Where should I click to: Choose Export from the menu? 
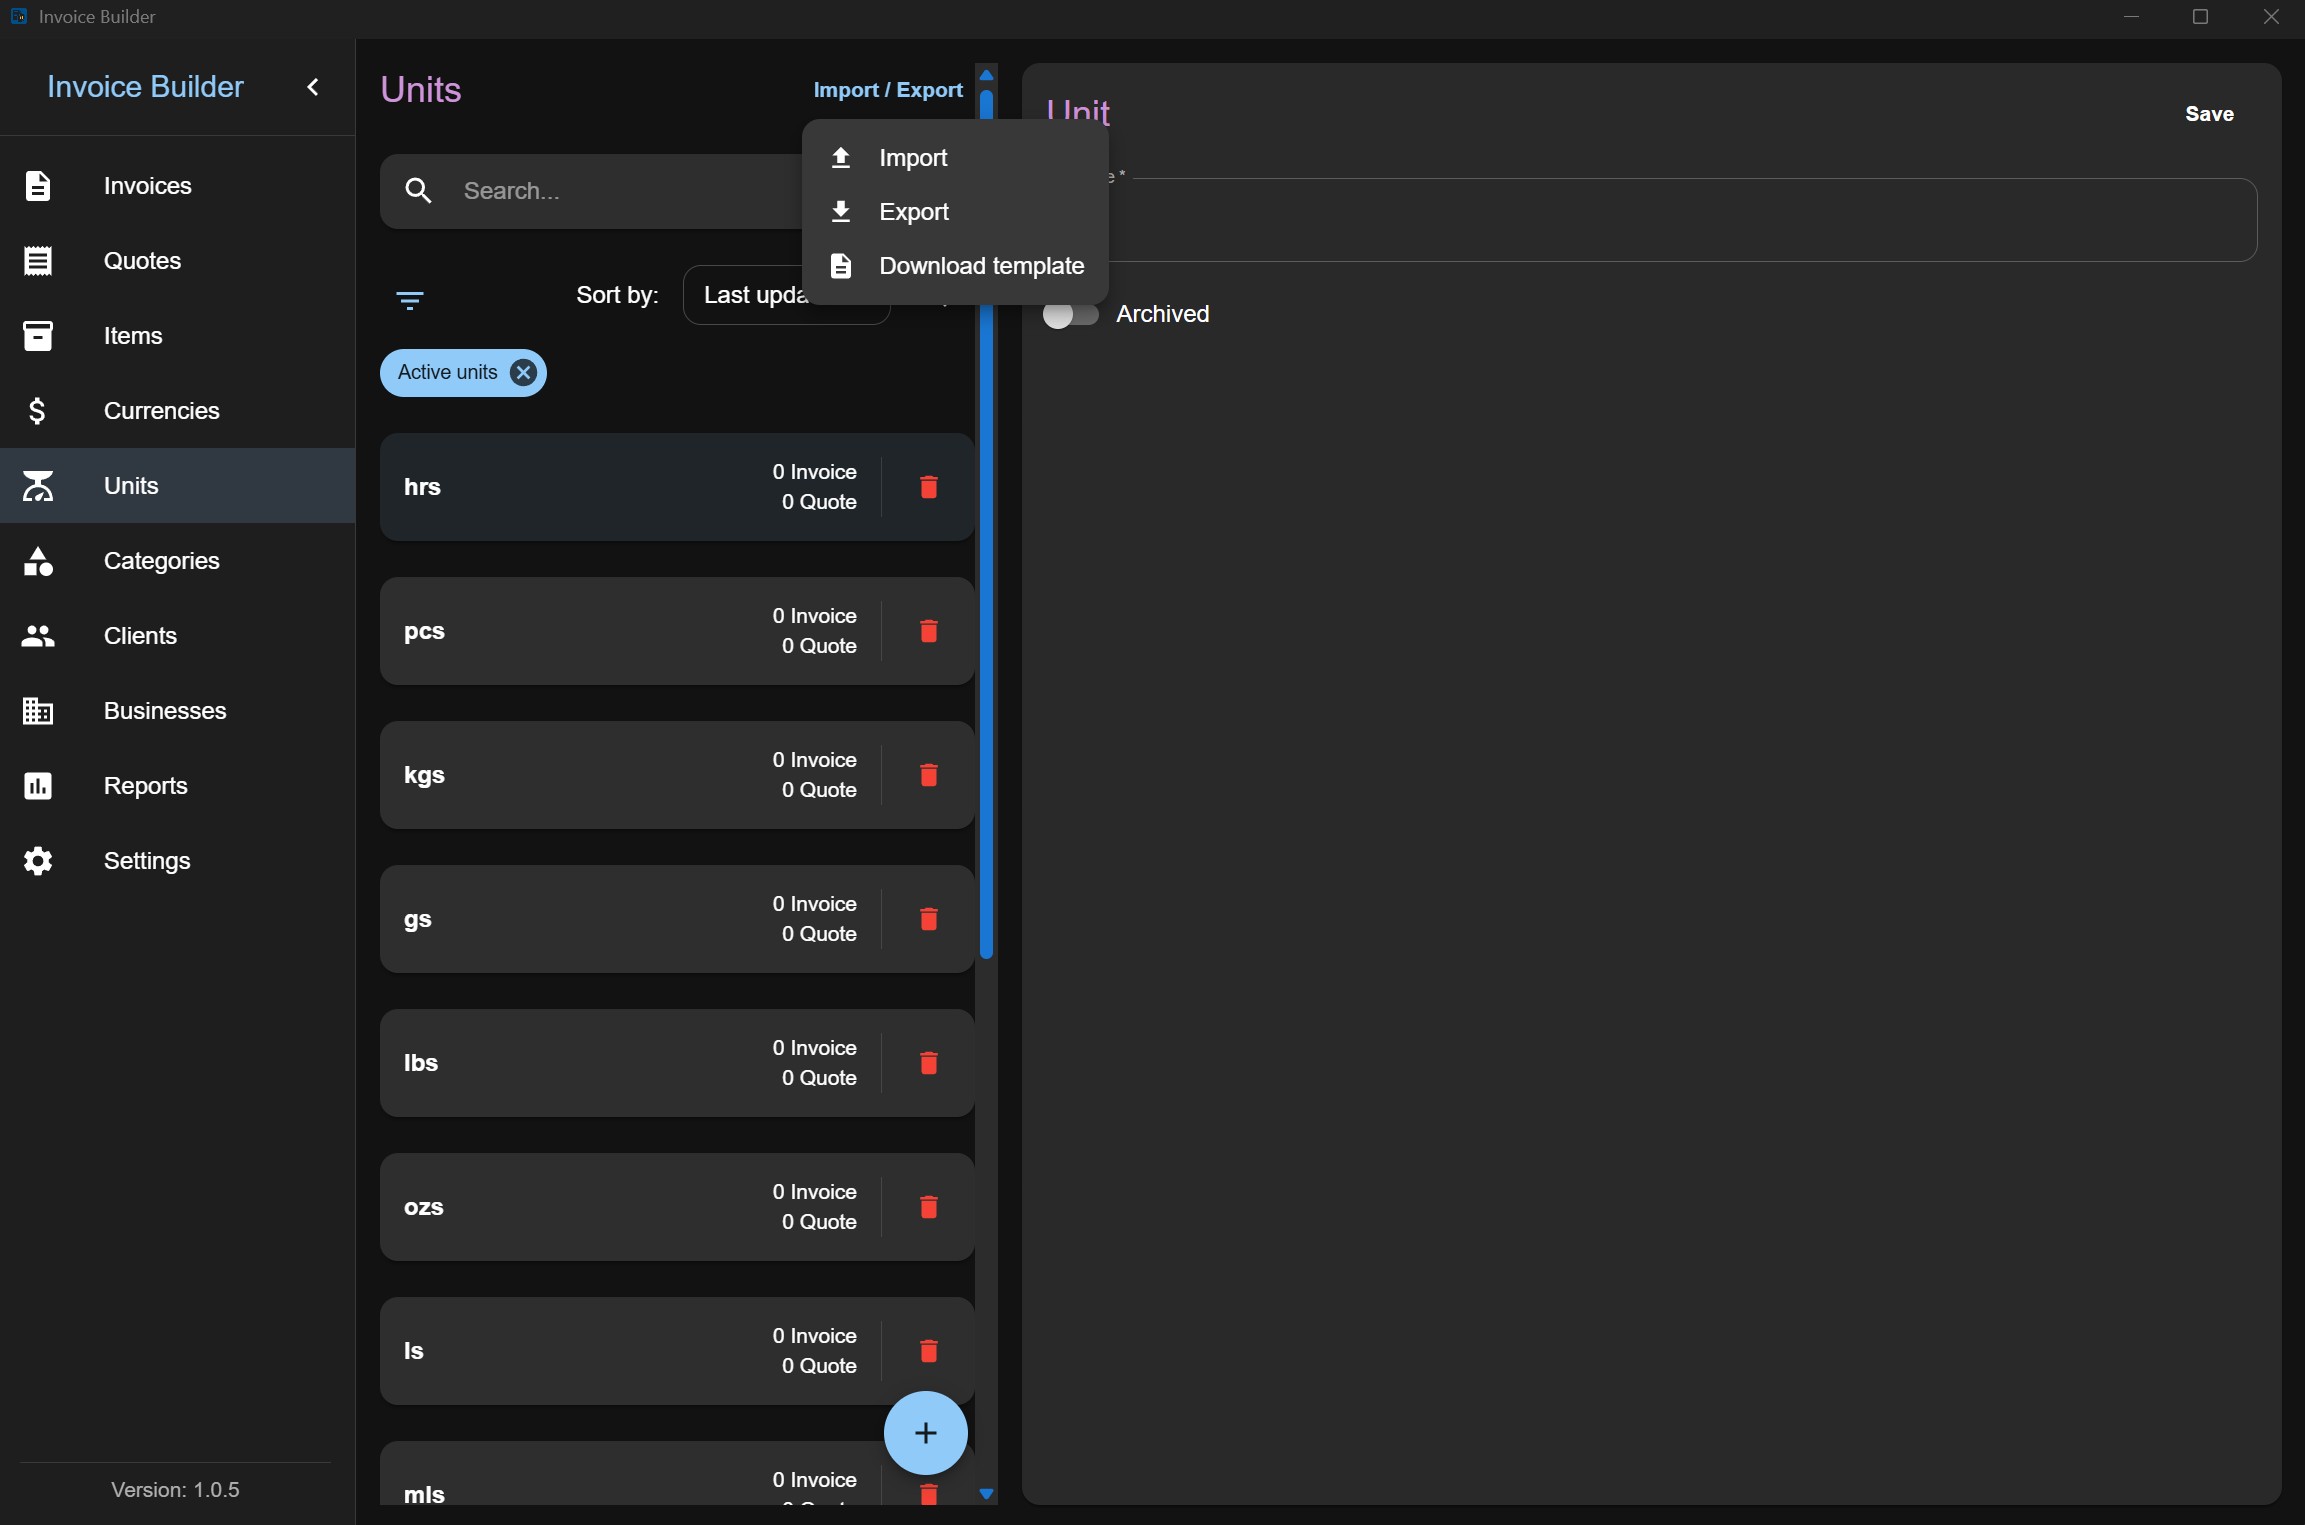click(x=955, y=212)
